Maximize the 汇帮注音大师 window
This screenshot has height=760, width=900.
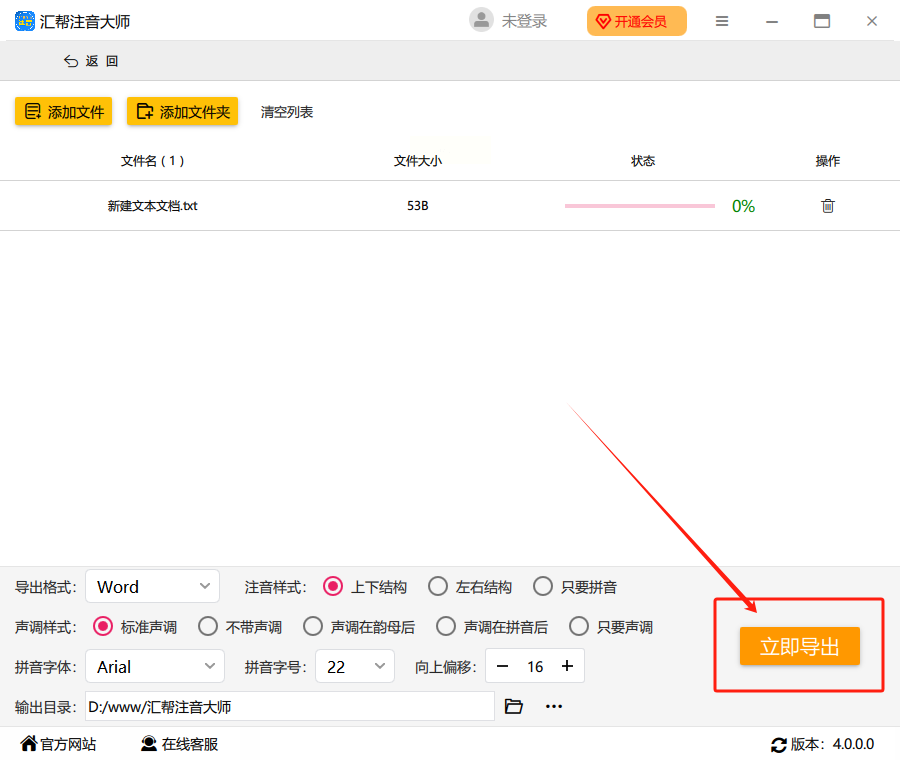[x=822, y=21]
